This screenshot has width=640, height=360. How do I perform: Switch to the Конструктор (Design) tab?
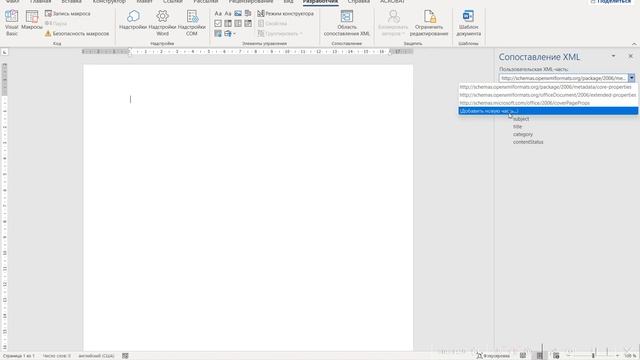point(109,2)
